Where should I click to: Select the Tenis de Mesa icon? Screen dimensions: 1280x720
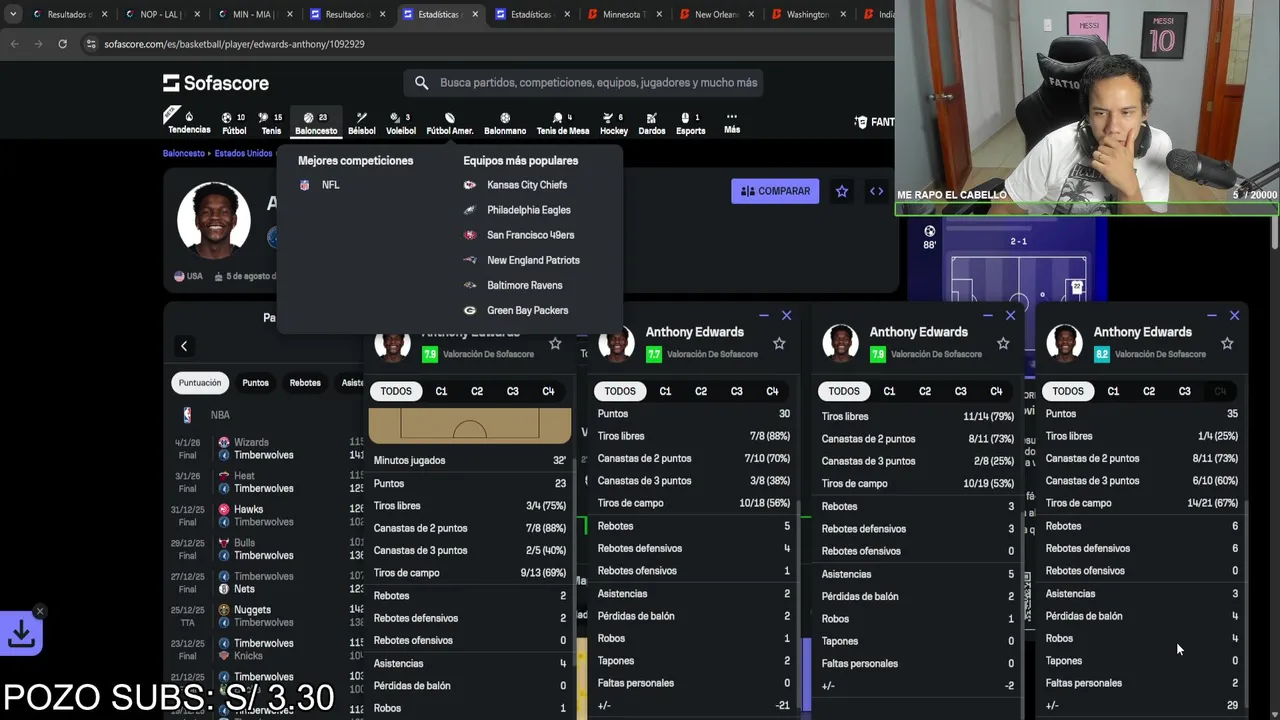point(563,122)
